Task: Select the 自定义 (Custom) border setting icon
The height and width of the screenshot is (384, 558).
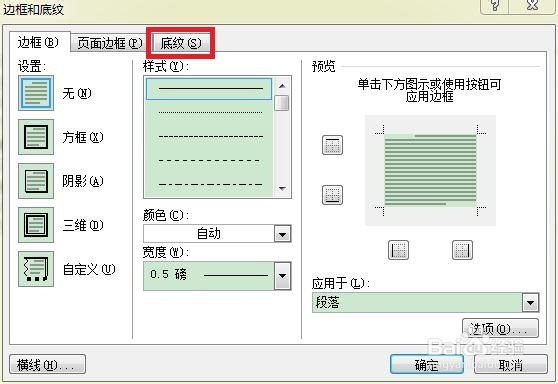Action: pyautogui.click(x=36, y=269)
